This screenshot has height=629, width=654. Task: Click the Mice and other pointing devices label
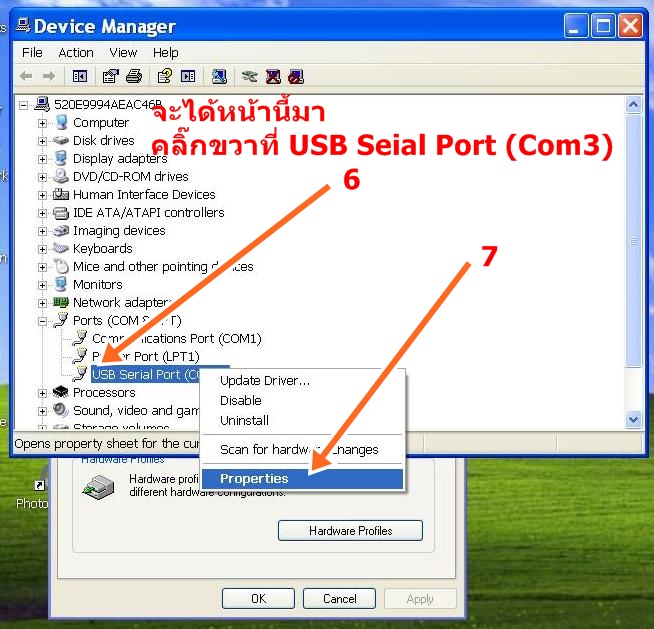pos(163,267)
